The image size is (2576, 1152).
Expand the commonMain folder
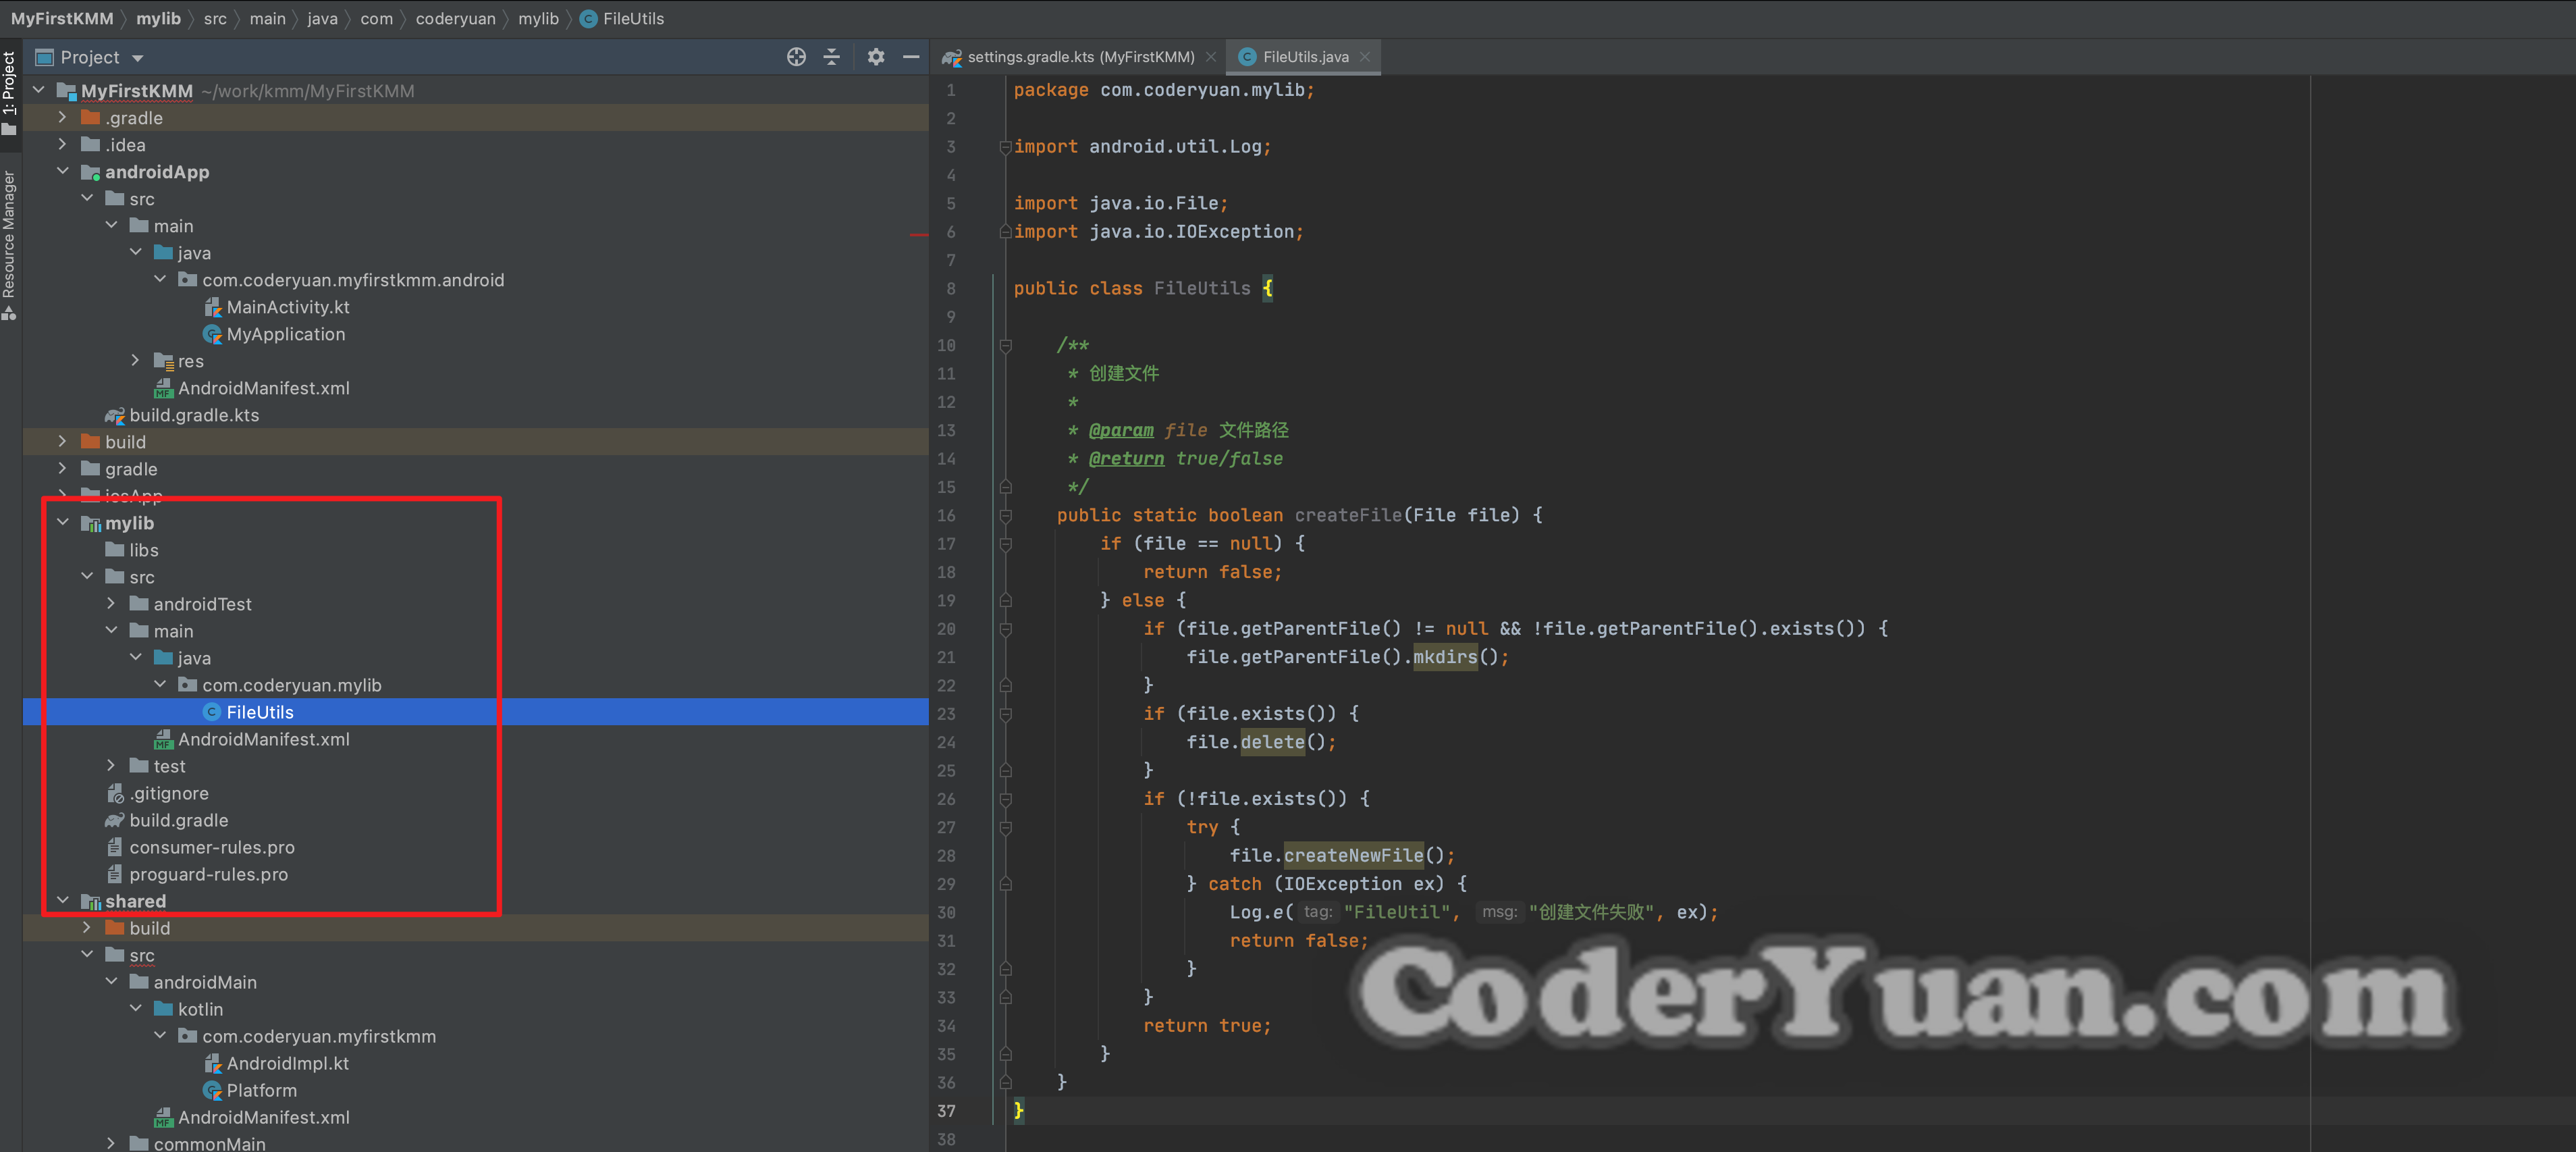pos(111,1143)
